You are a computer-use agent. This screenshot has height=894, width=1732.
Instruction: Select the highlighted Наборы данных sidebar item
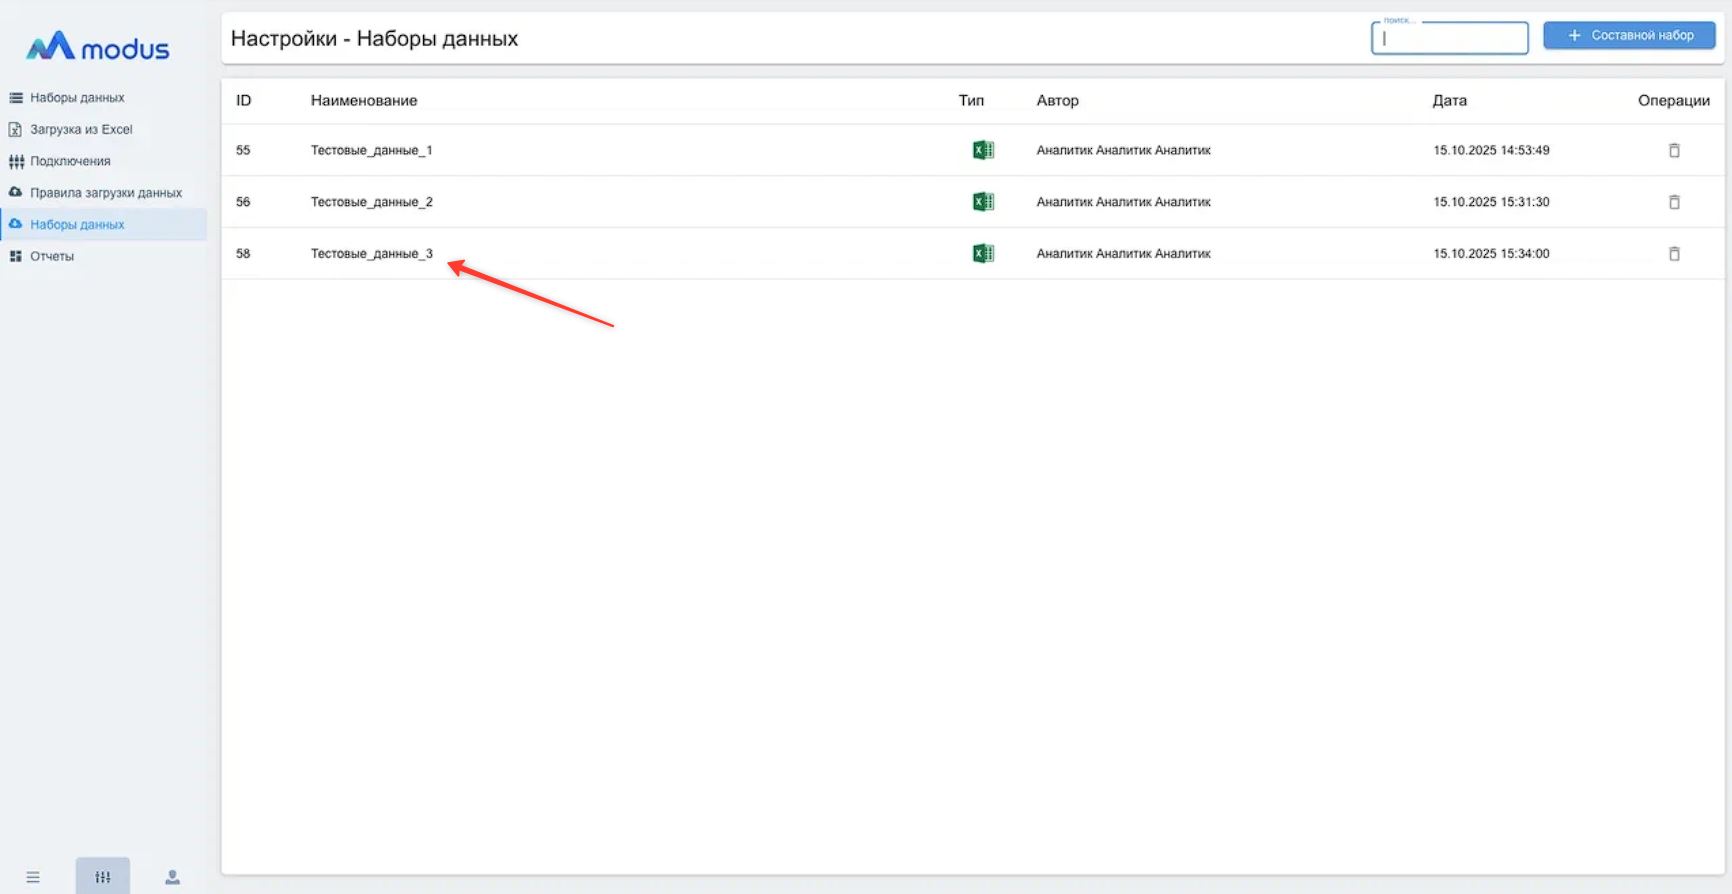pyautogui.click(x=77, y=224)
